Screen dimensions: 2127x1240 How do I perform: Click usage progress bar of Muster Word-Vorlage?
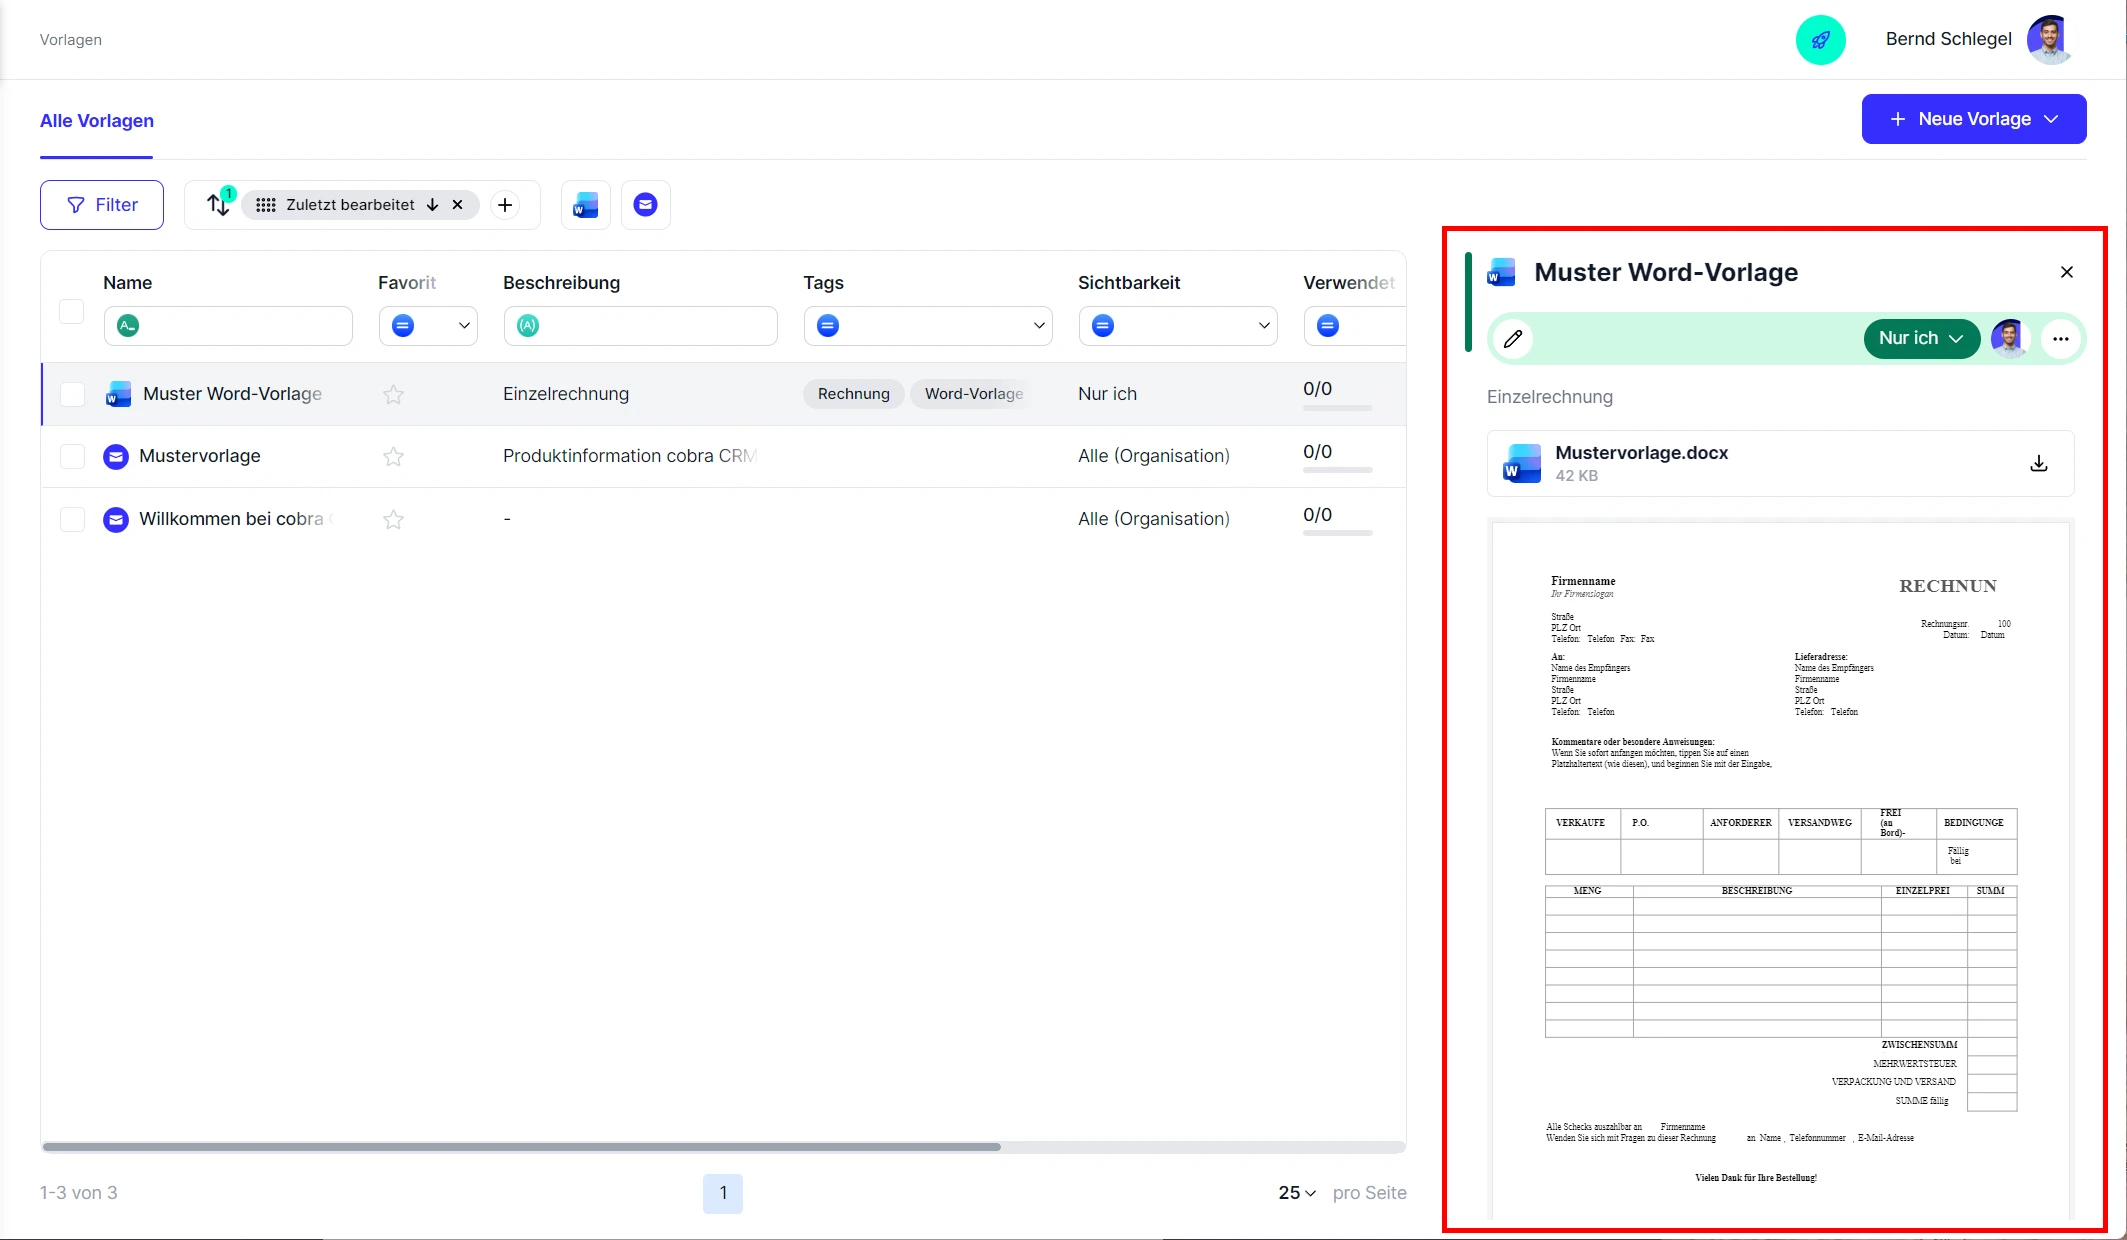tap(1337, 408)
